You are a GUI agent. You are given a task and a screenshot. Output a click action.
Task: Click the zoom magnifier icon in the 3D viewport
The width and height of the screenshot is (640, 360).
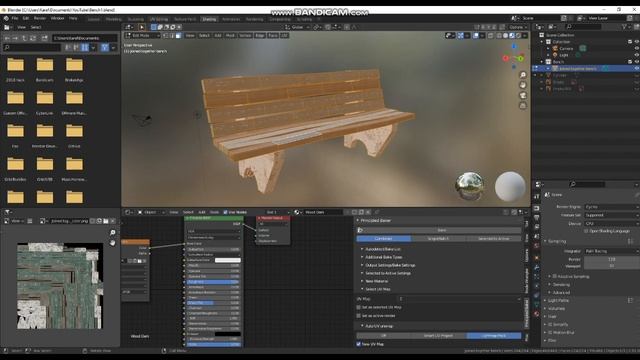pyautogui.click(x=522, y=75)
